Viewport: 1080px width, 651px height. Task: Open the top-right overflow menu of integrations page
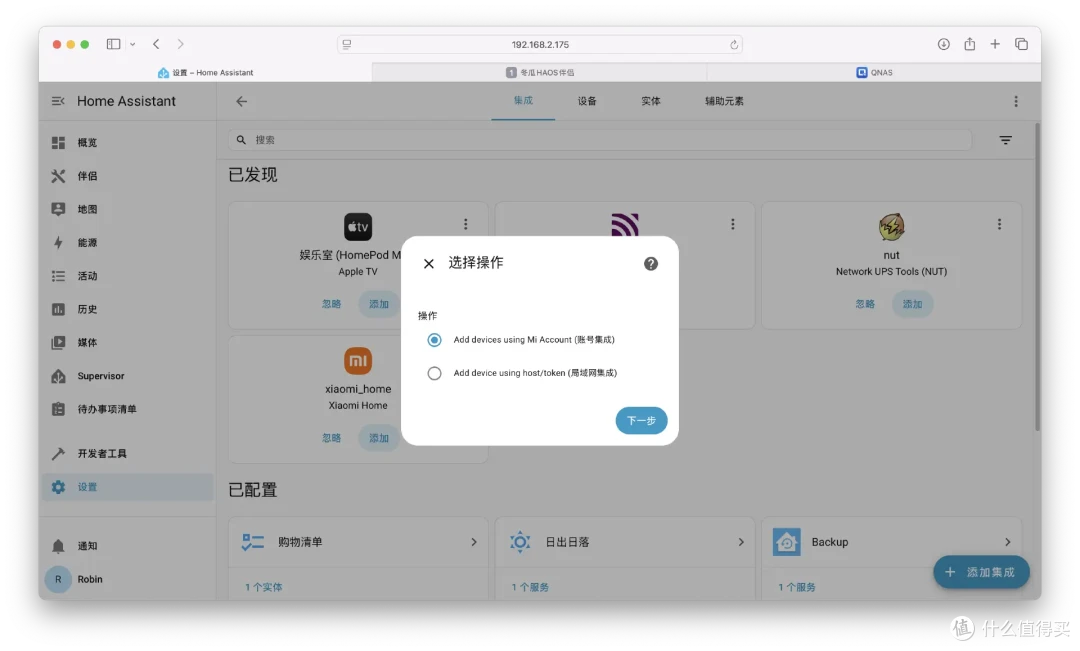[x=1016, y=101]
